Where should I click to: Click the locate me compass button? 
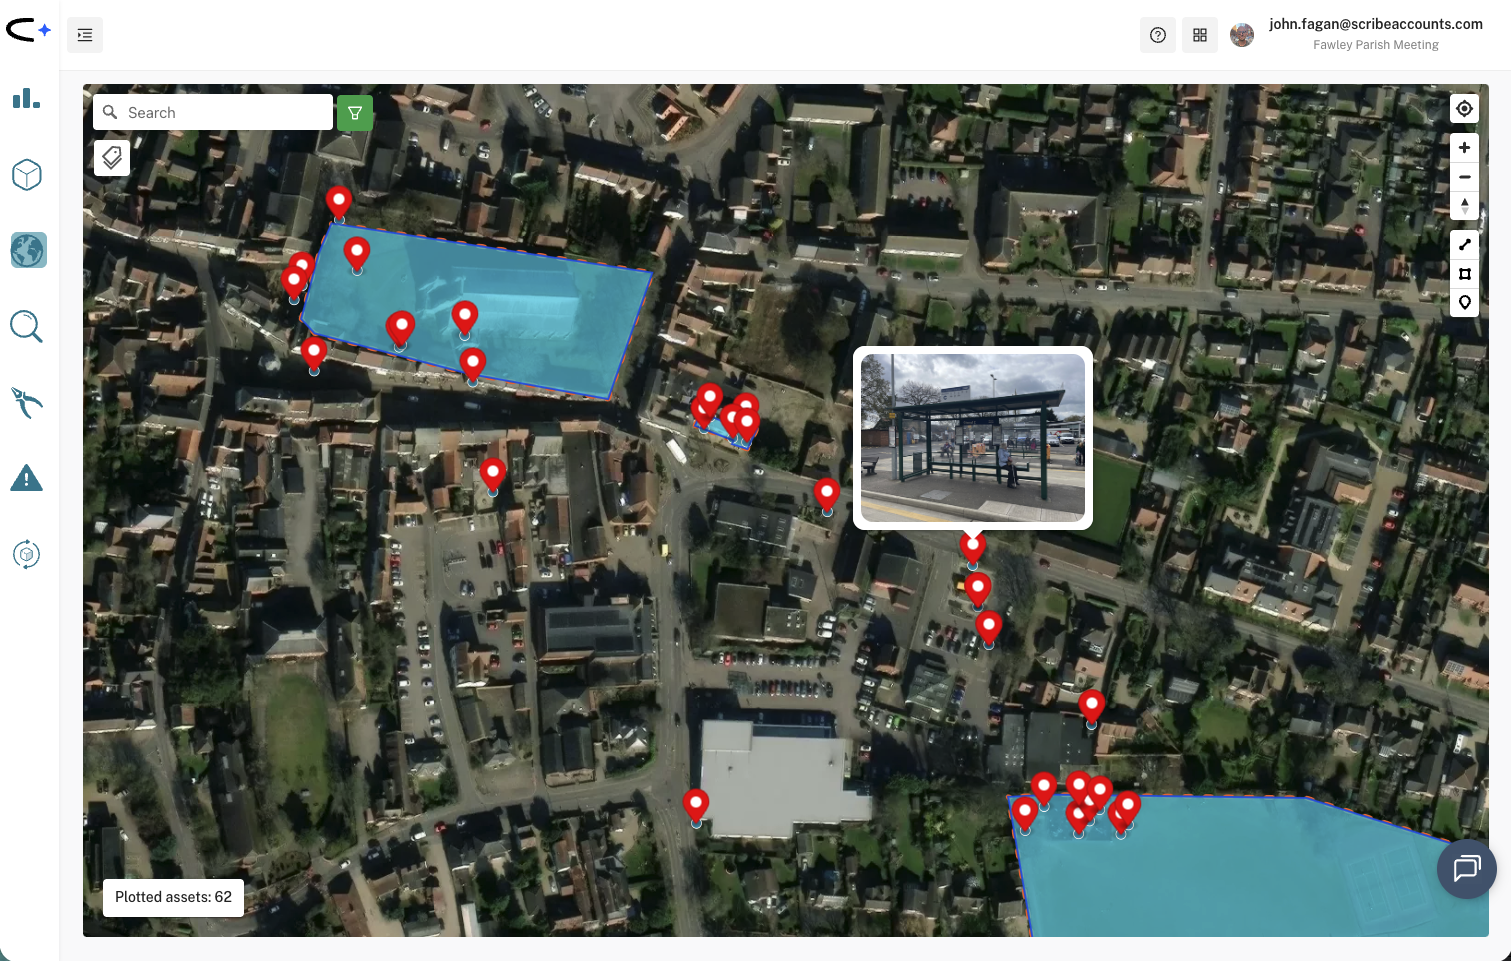[x=1464, y=108]
